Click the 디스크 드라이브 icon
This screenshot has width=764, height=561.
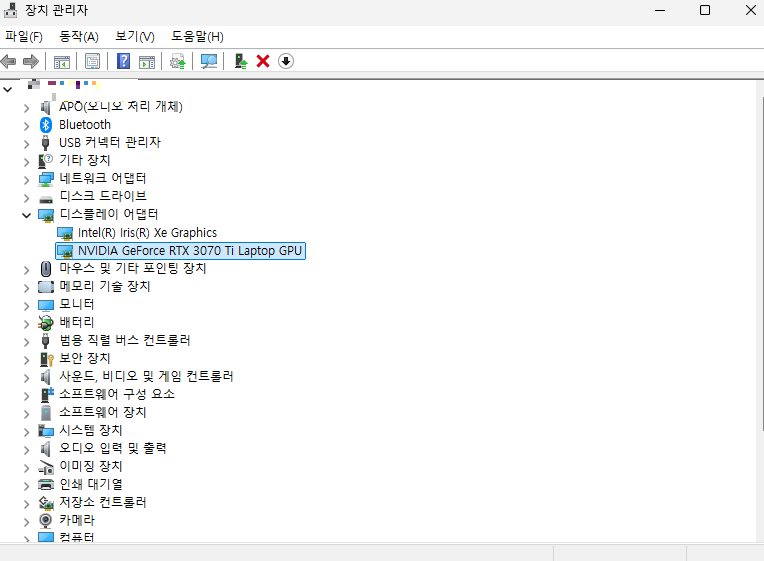point(46,199)
